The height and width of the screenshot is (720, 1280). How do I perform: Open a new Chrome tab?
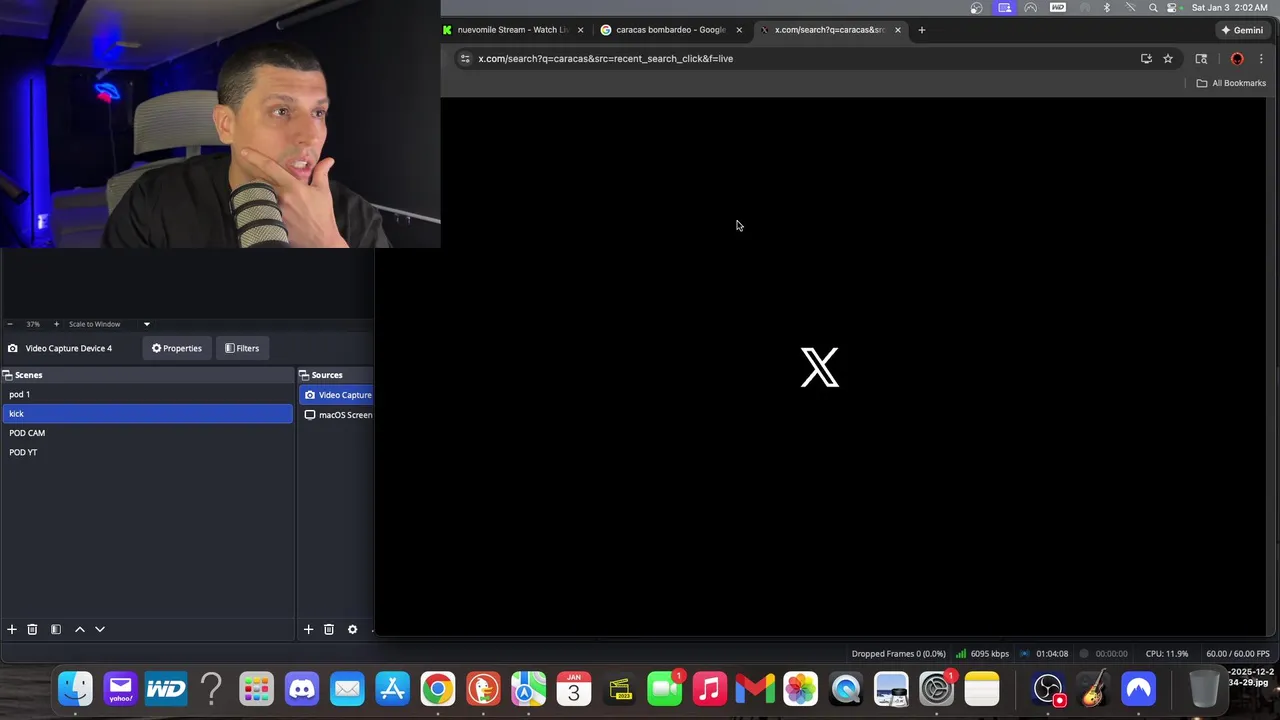pos(921,30)
